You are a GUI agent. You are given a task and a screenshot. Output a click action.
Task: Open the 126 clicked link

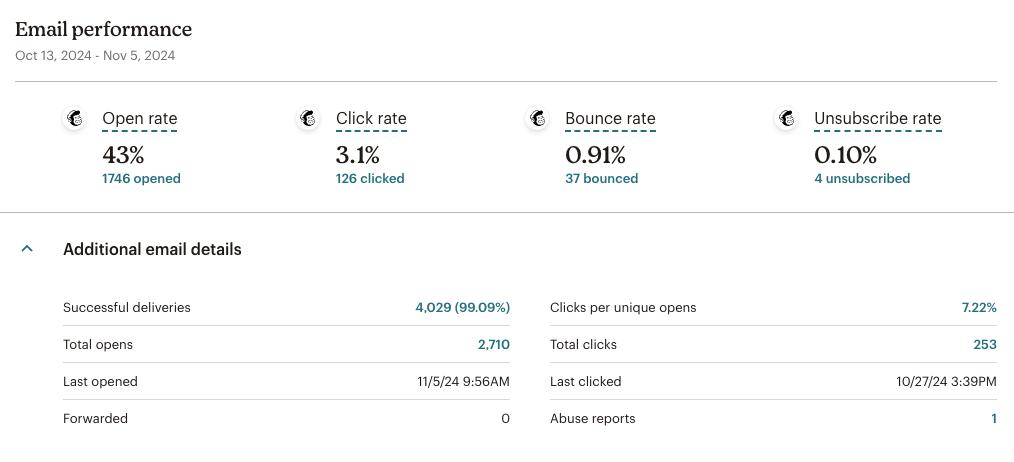(370, 178)
